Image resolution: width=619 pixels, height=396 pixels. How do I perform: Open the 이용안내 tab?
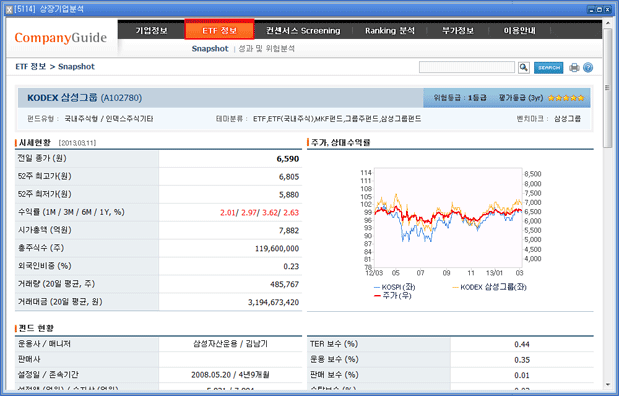pyautogui.click(x=520, y=30)
